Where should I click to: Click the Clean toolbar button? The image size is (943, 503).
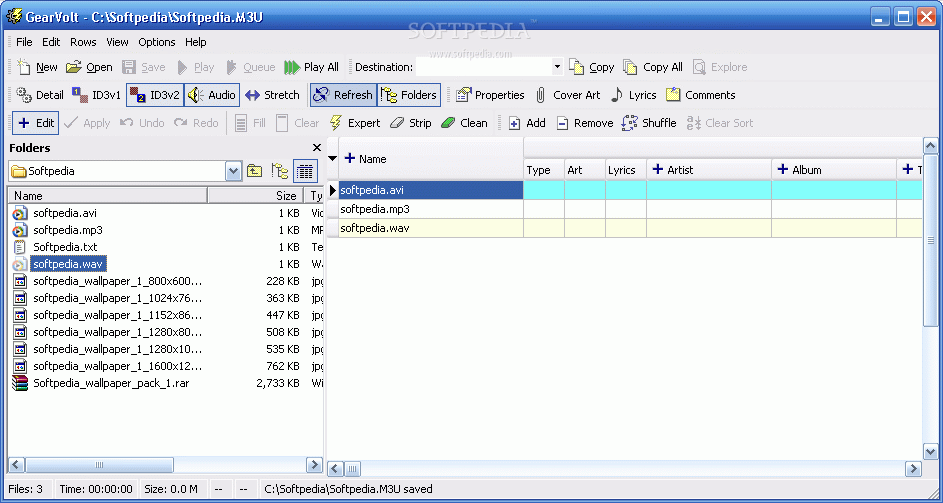point(464,123)
